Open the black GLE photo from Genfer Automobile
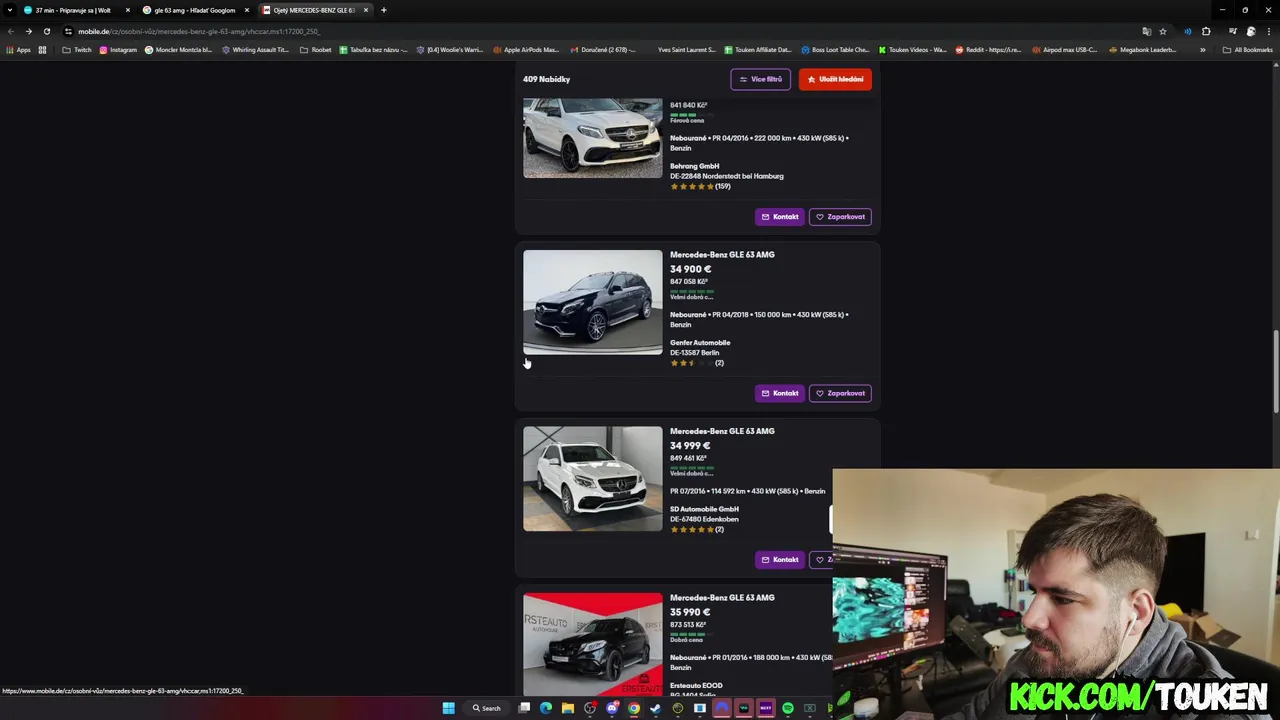Screen dimensions: 1280x720 (x=592, y=302)
